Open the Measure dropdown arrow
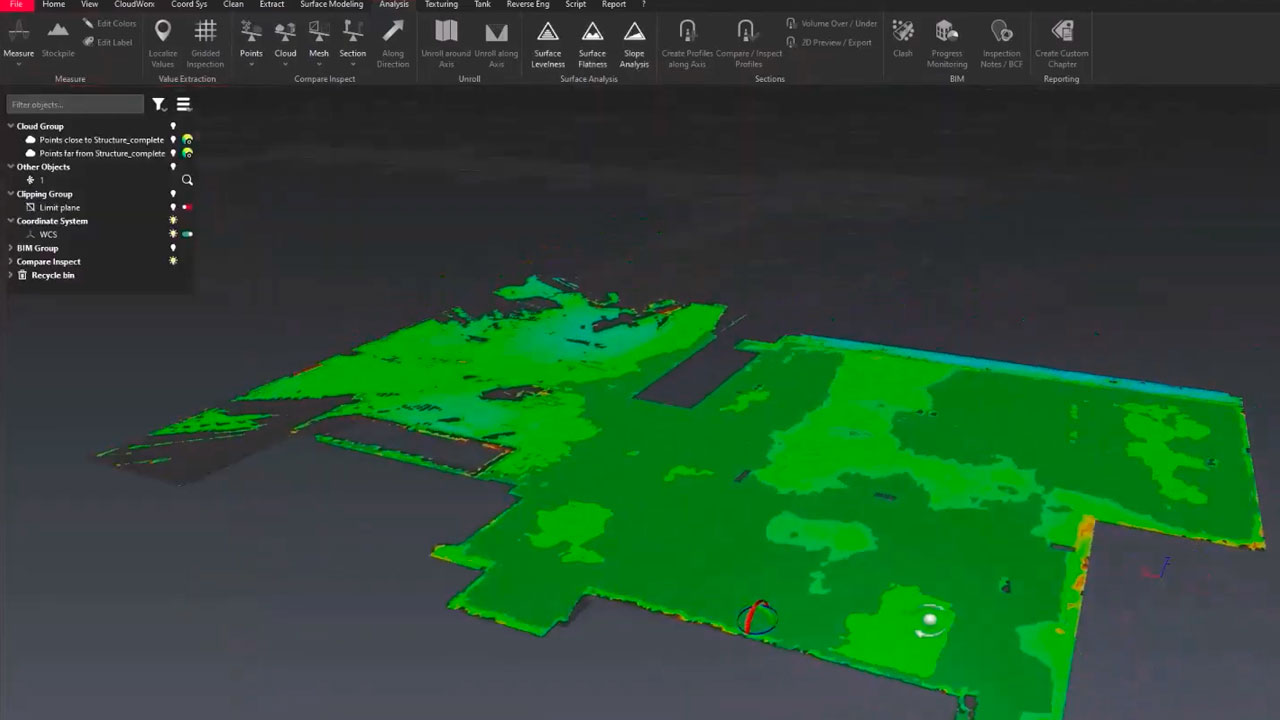Image resolution: width=1280 pixels, height=720 pixels. coord(18,65)
